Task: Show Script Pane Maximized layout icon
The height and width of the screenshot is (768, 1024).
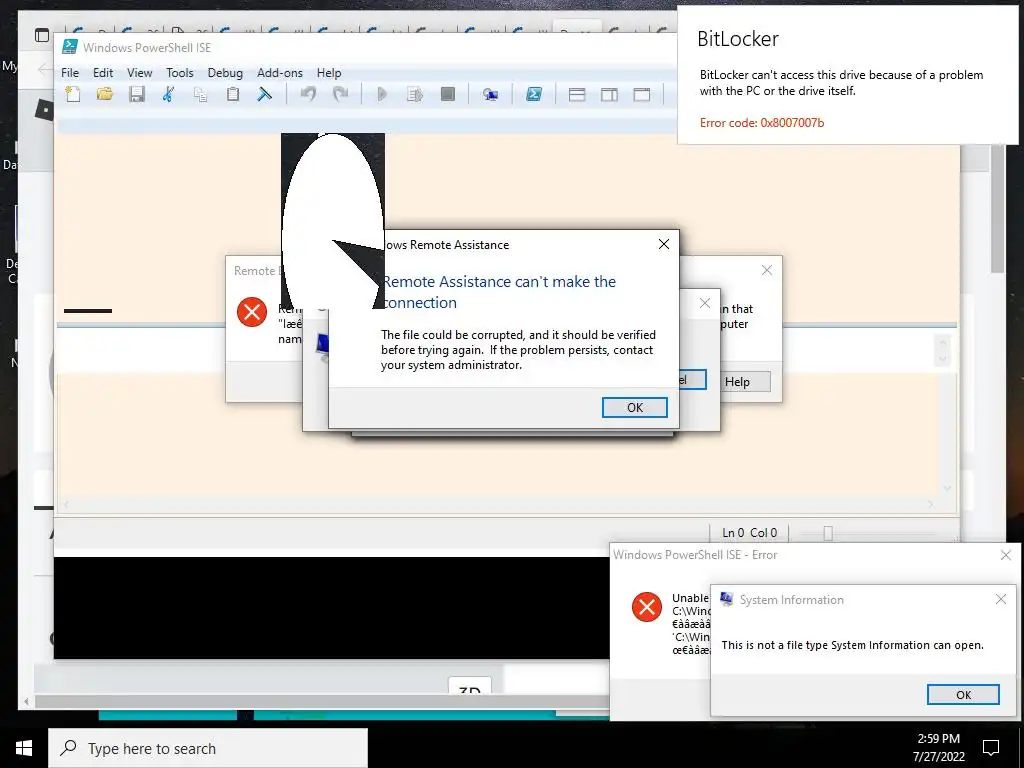Action: [642, 95]
